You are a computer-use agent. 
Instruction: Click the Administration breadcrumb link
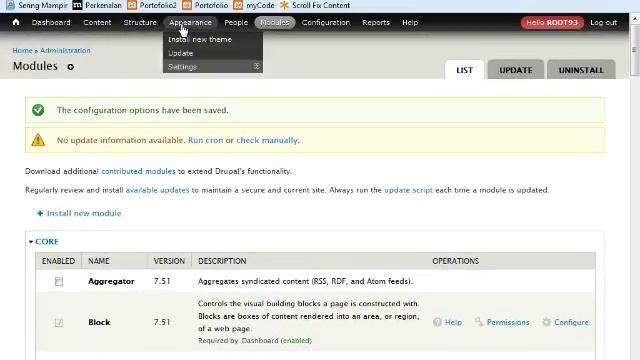[x=65, y=51]
